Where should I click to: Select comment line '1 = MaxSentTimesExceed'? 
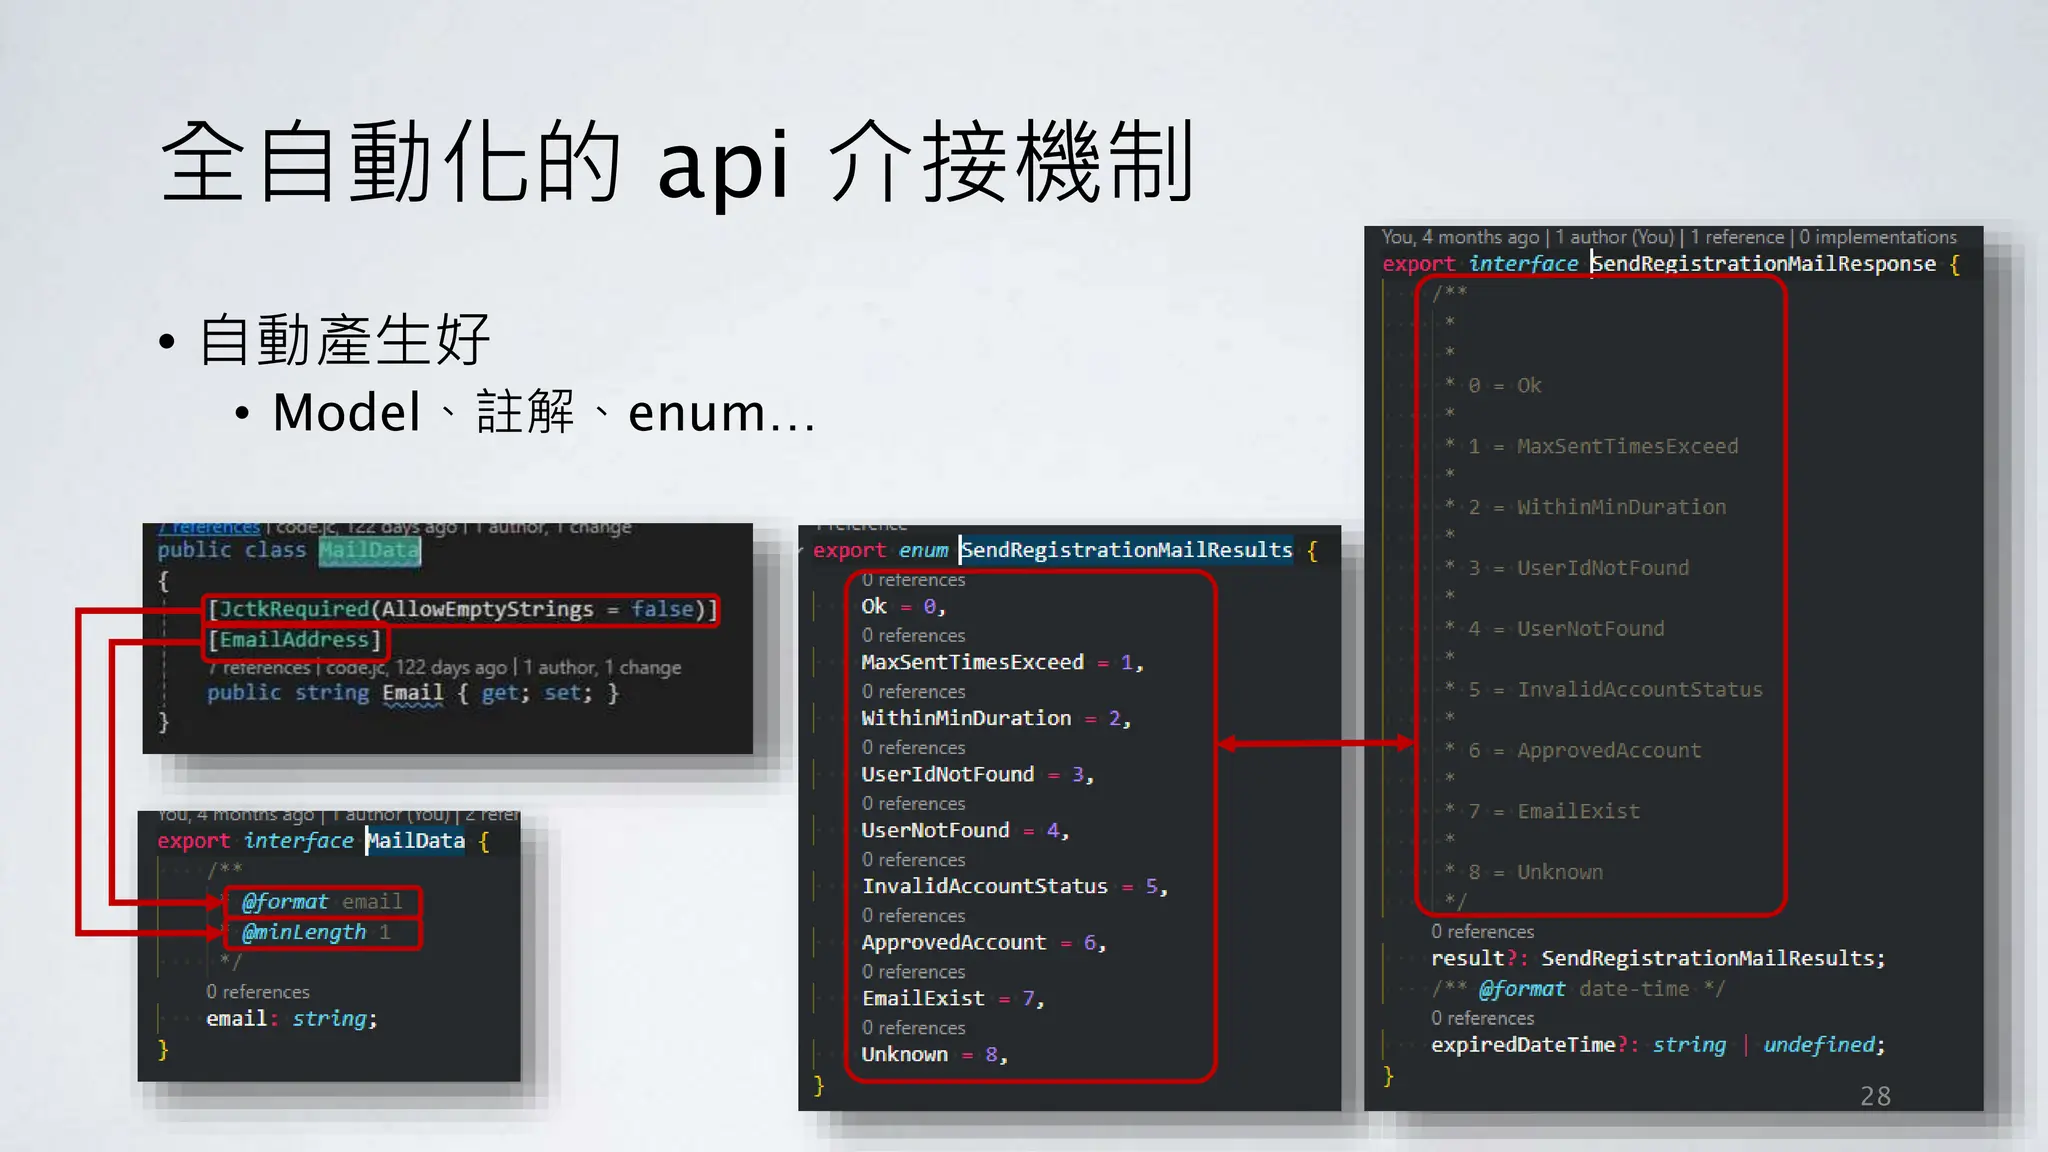click(x=1603, y=447)
